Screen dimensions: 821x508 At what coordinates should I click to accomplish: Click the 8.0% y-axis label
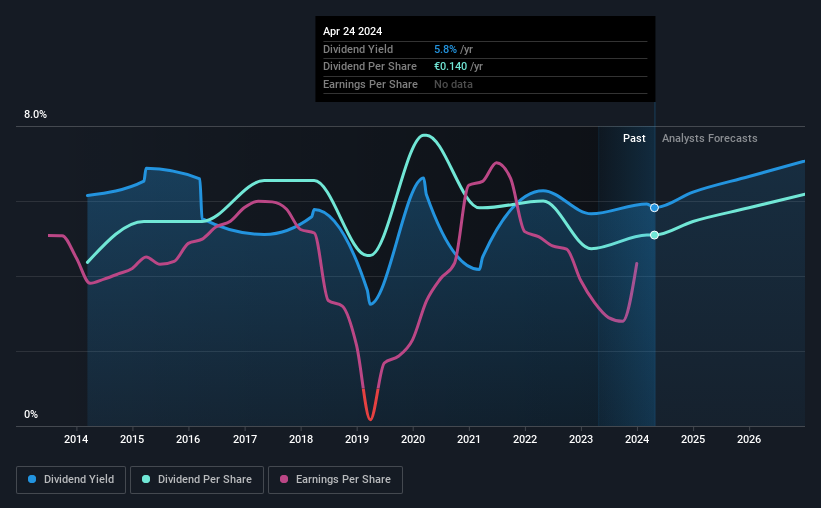(36, 115)
